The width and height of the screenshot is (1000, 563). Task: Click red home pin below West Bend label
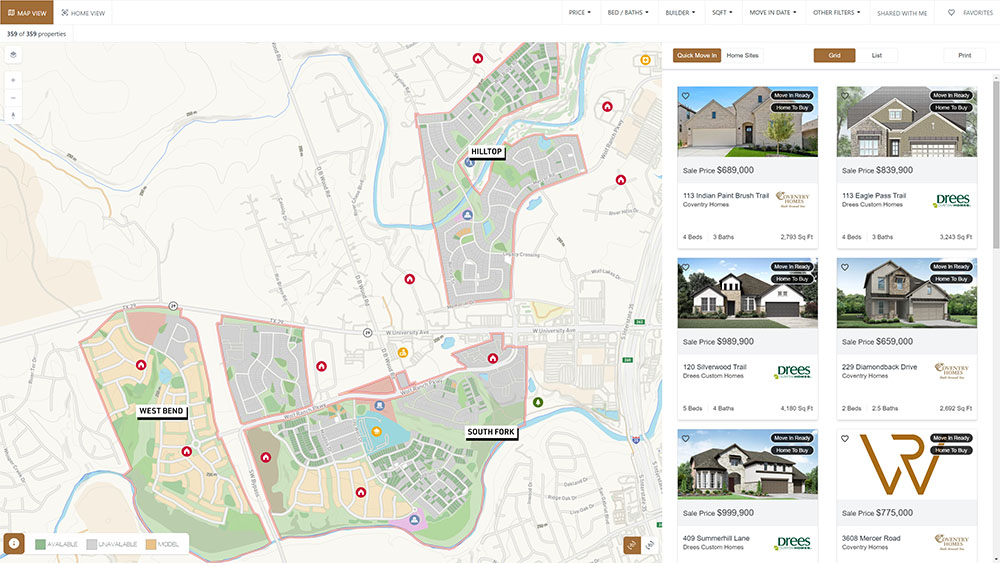click(x=187, y=451)
